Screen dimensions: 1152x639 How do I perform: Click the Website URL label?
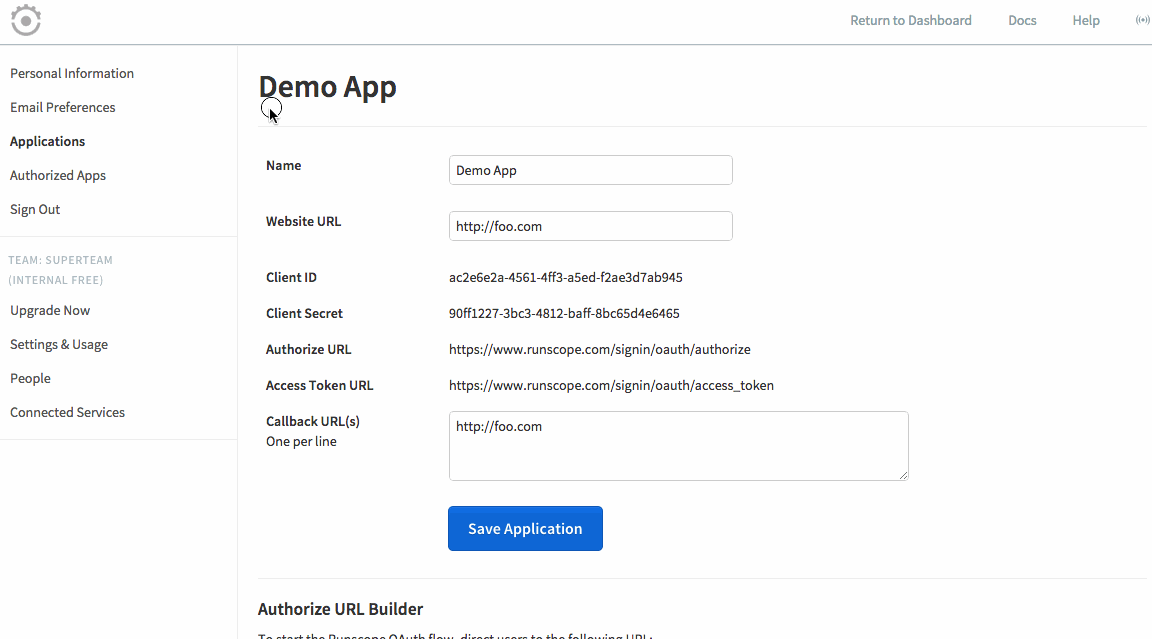point(303,221)
